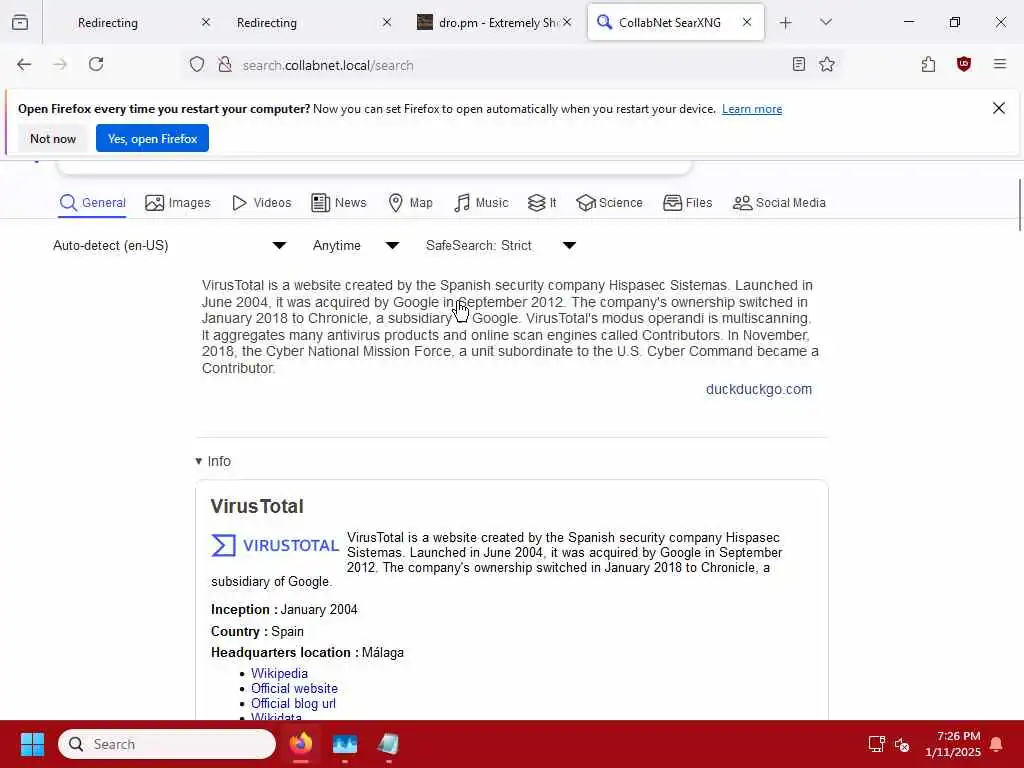The height and width of the screenshot is (768, 1024).
Task: Click the browser forward arrow
Action: coord(60,64)
